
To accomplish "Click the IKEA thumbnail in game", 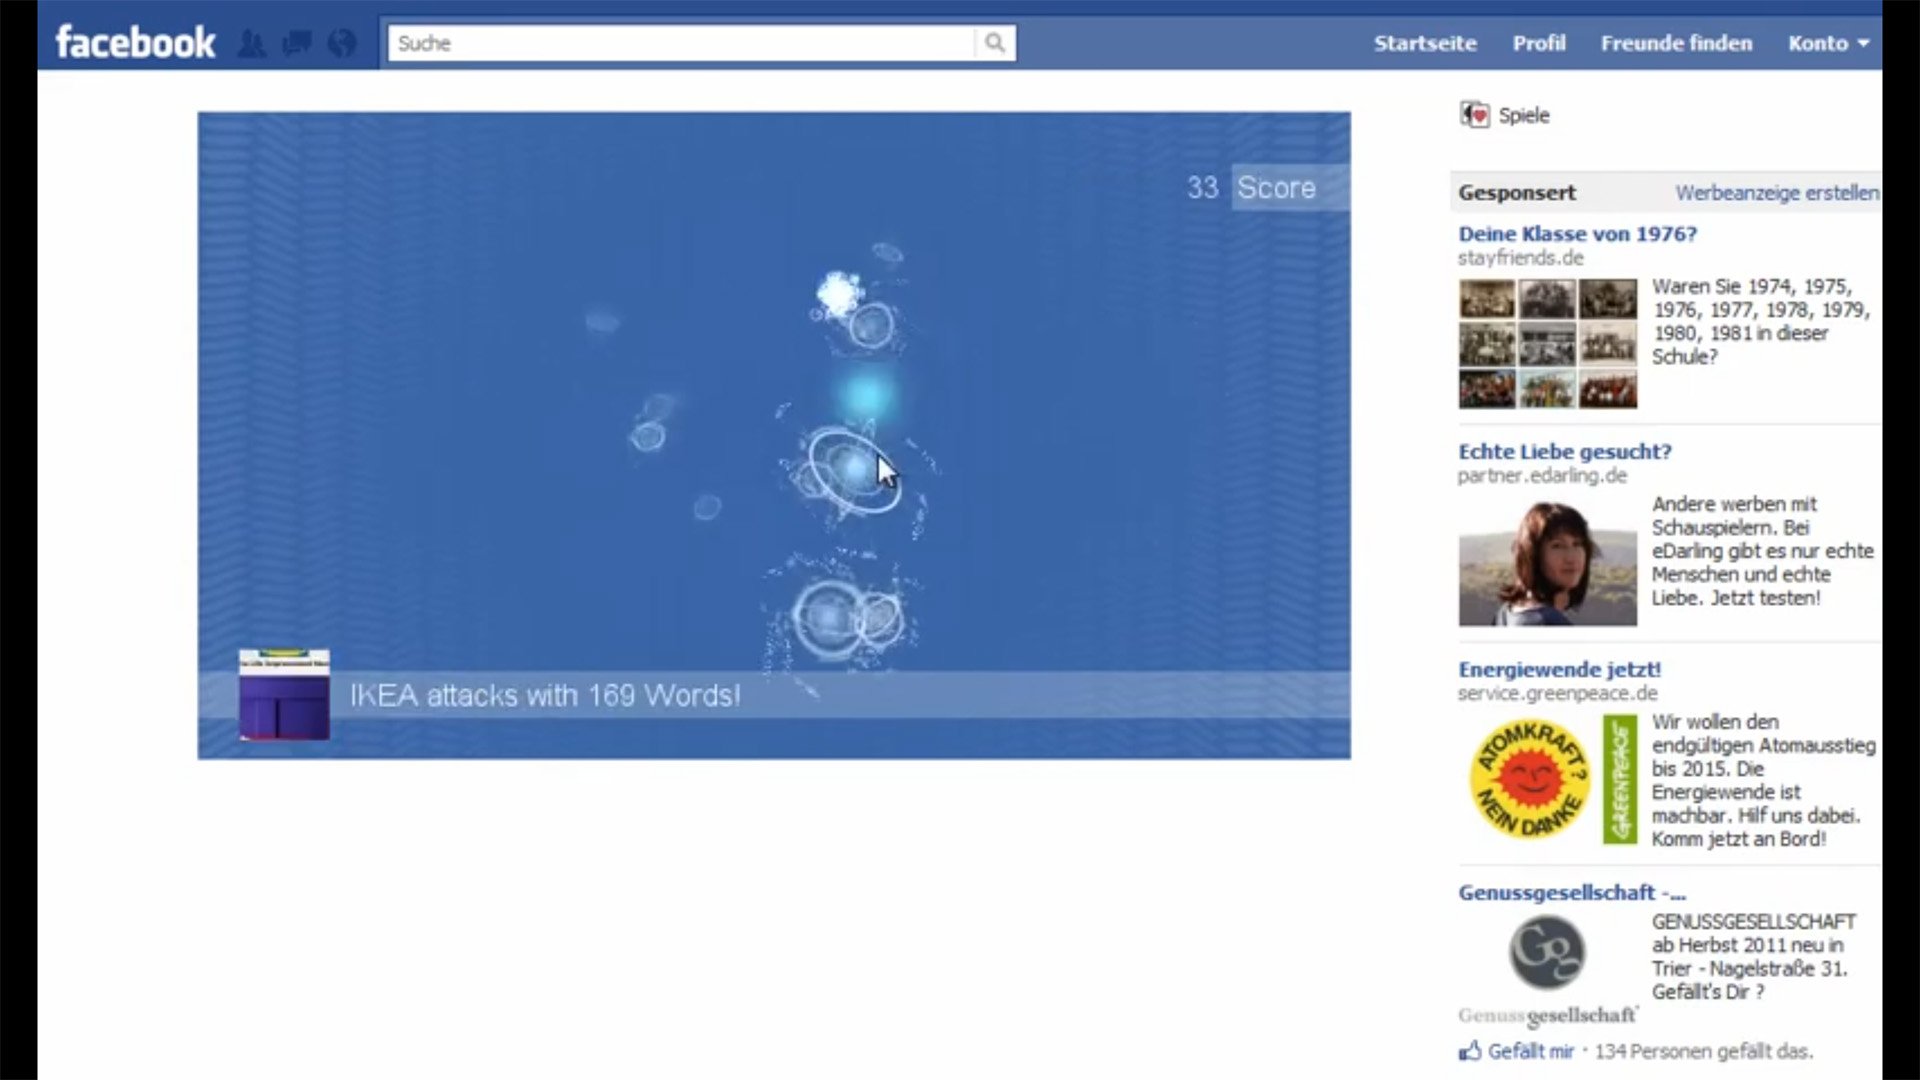I will [x=284, y=695].
